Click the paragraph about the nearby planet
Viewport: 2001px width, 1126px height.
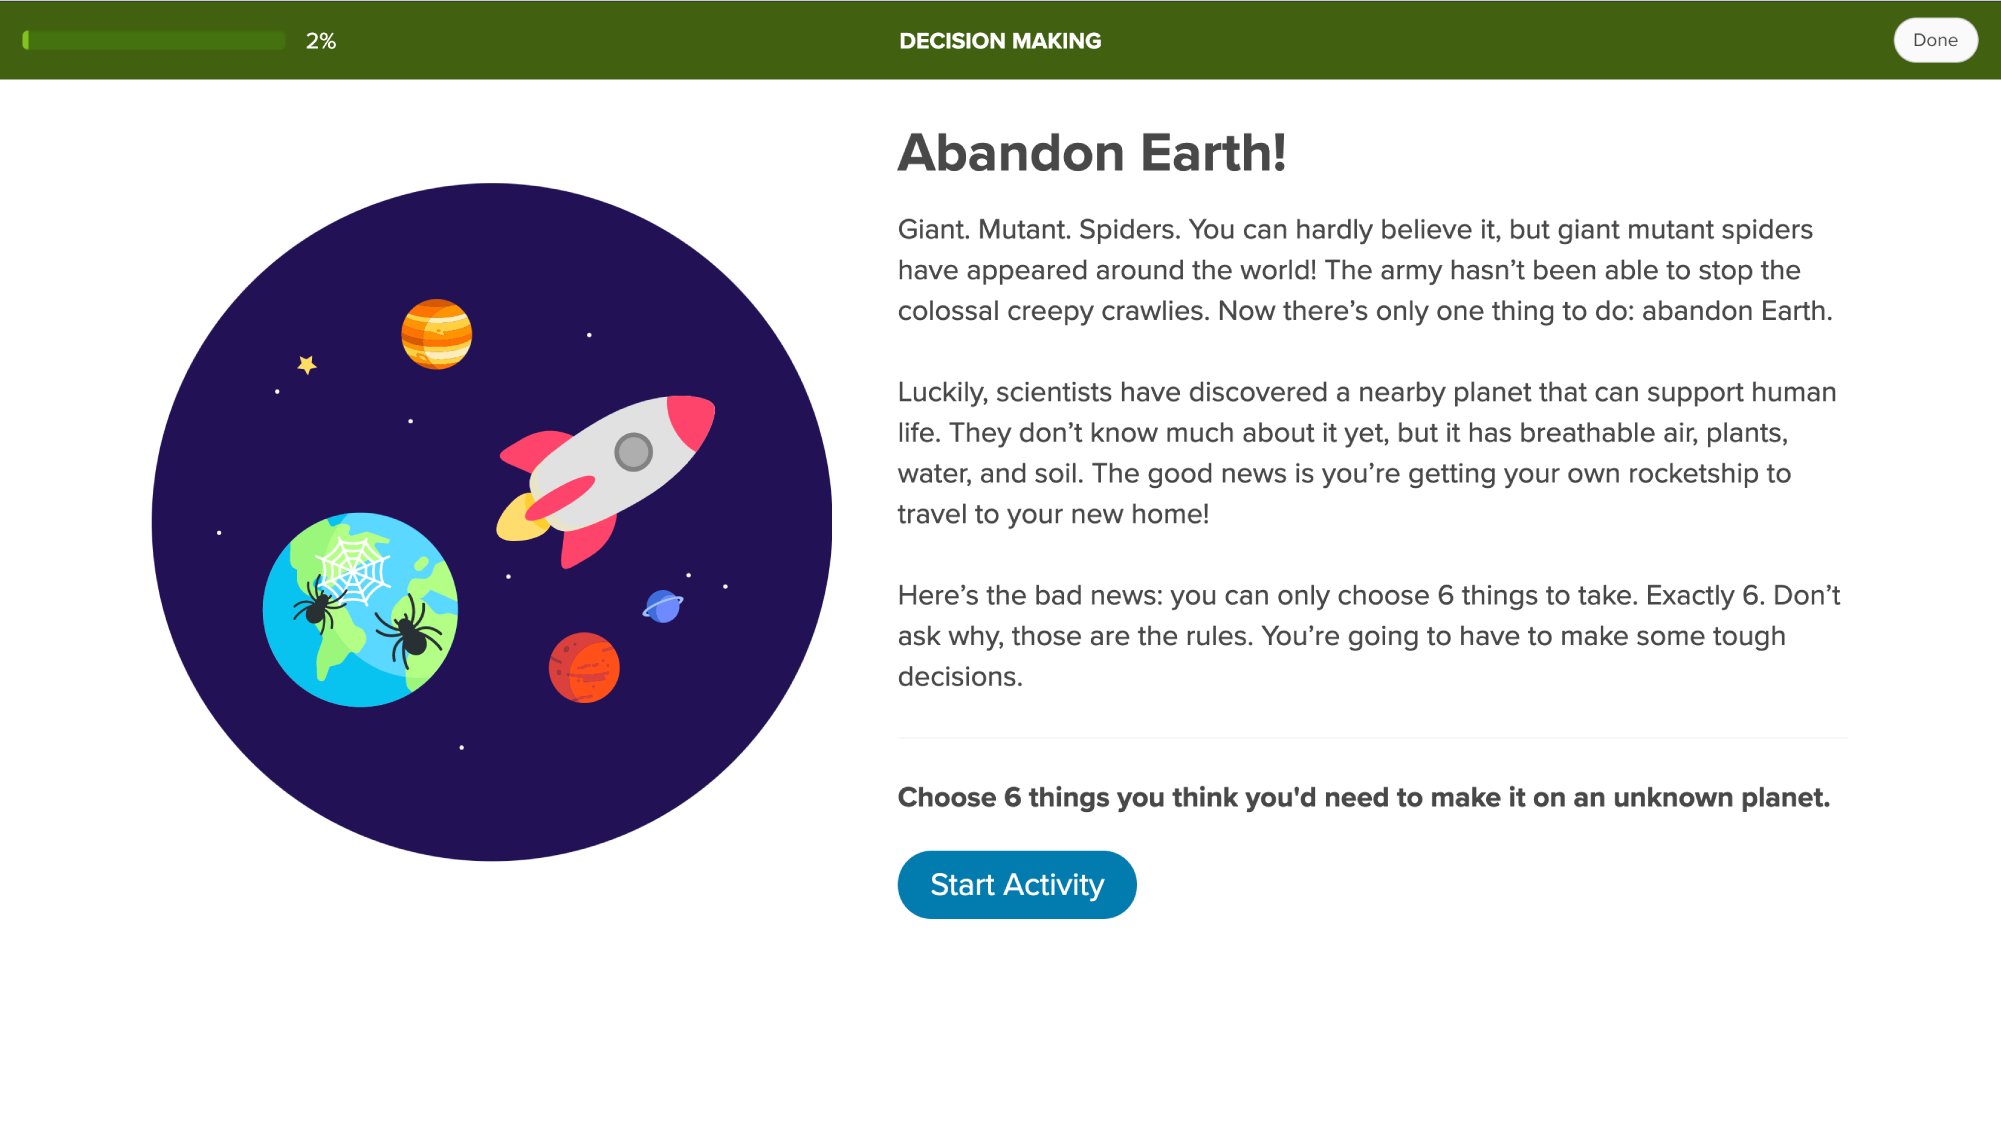[1367, 453]
